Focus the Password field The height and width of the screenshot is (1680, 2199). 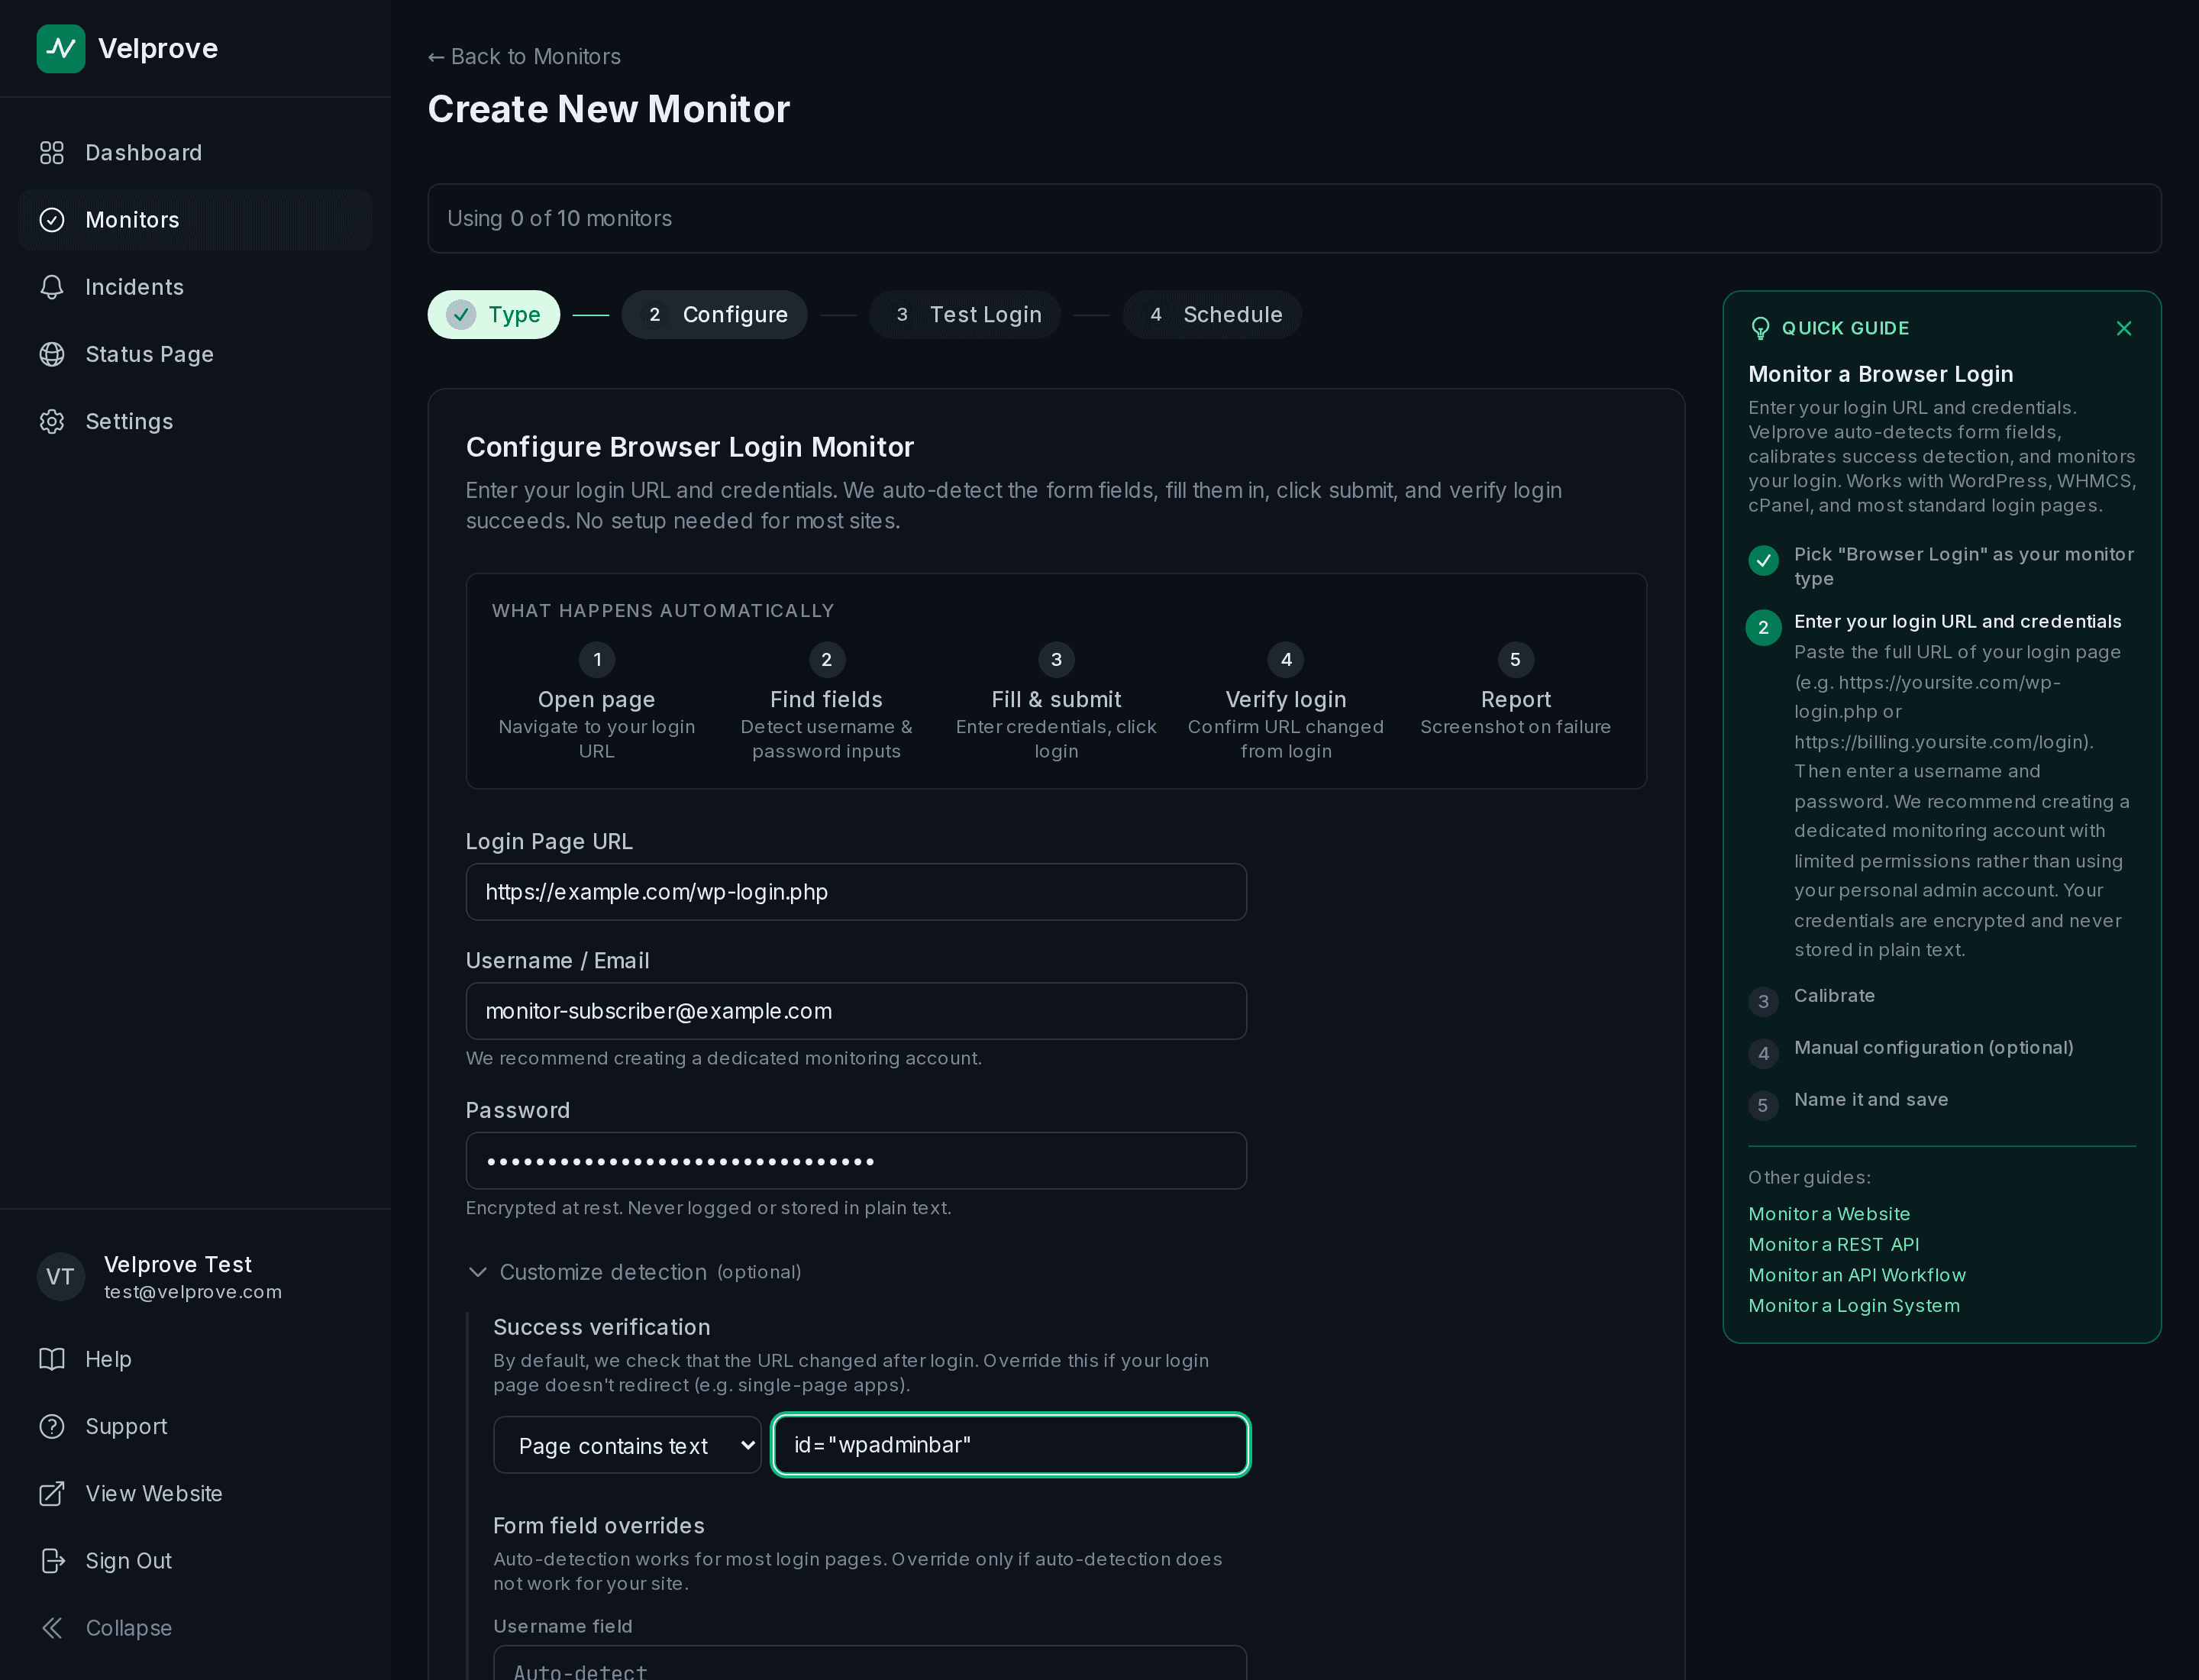coord(856,1161)
